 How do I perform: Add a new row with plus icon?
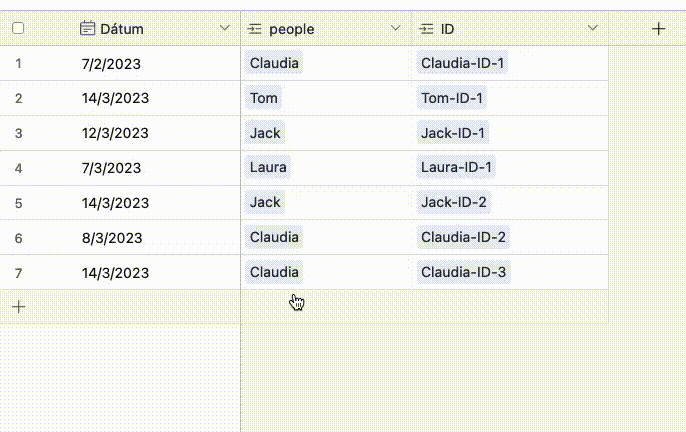[18, 306]
